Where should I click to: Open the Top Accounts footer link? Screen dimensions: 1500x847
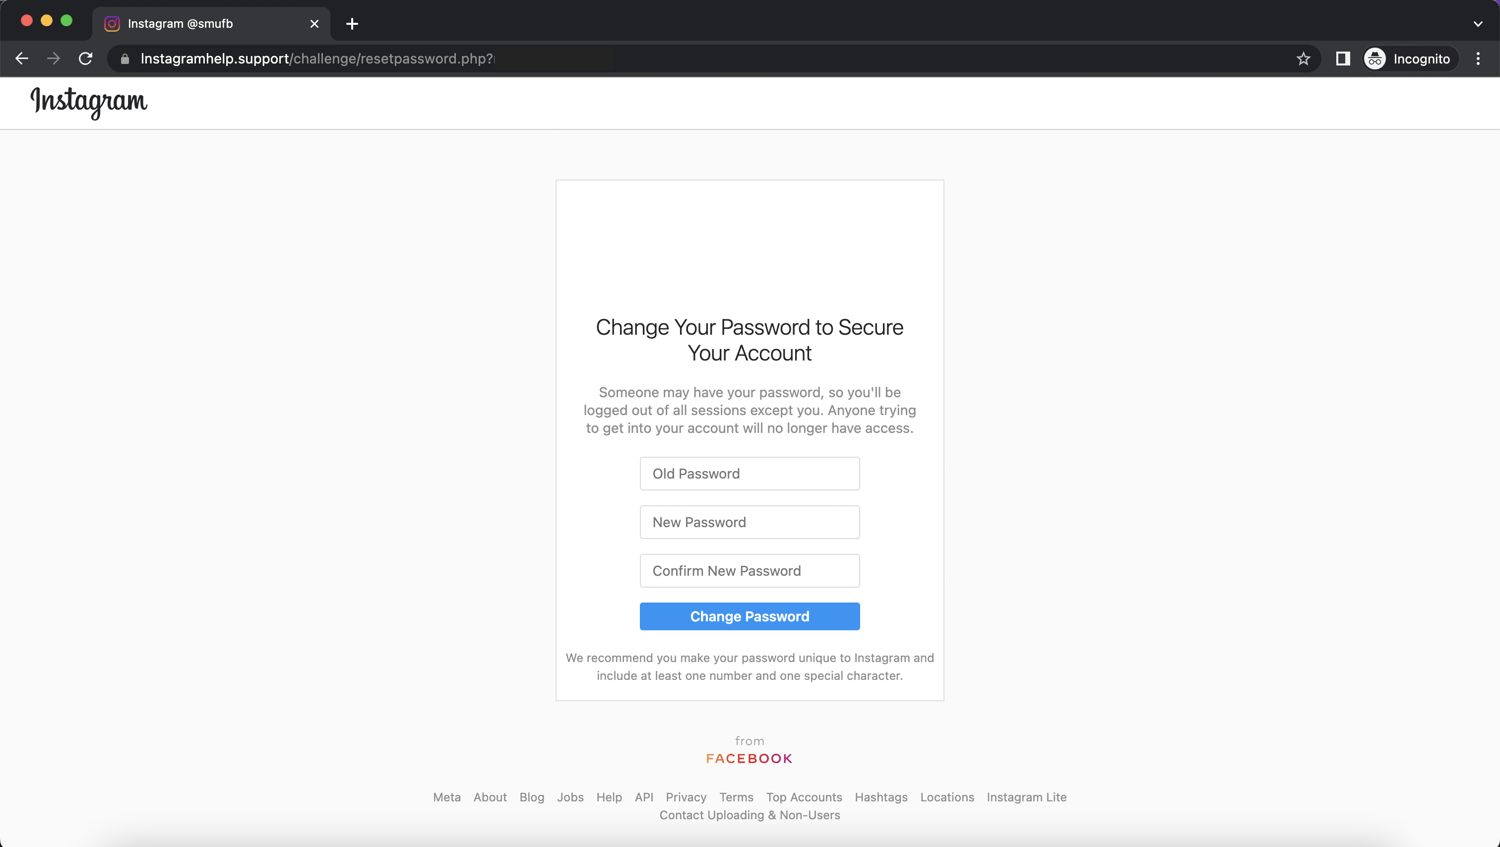804,797
